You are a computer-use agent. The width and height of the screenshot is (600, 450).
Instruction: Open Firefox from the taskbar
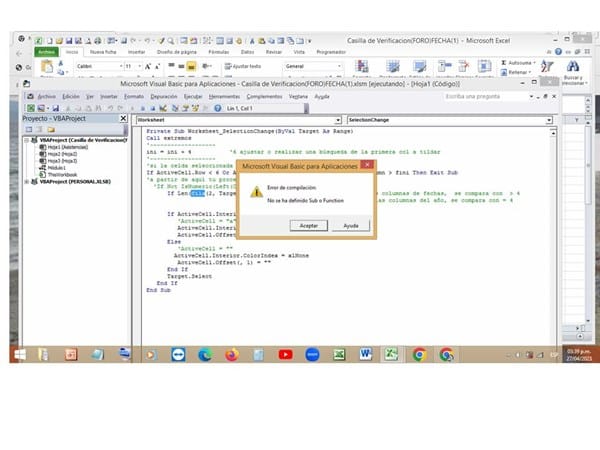pyautogui.click(x=230, y=354)
